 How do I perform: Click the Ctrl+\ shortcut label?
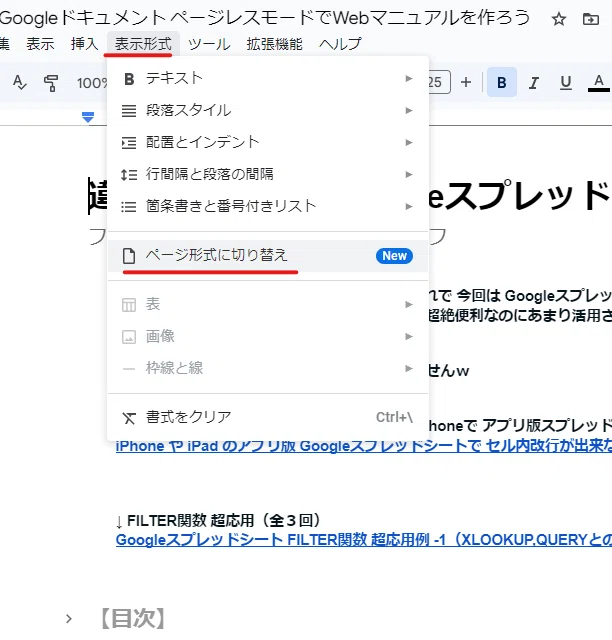(394, 417)
